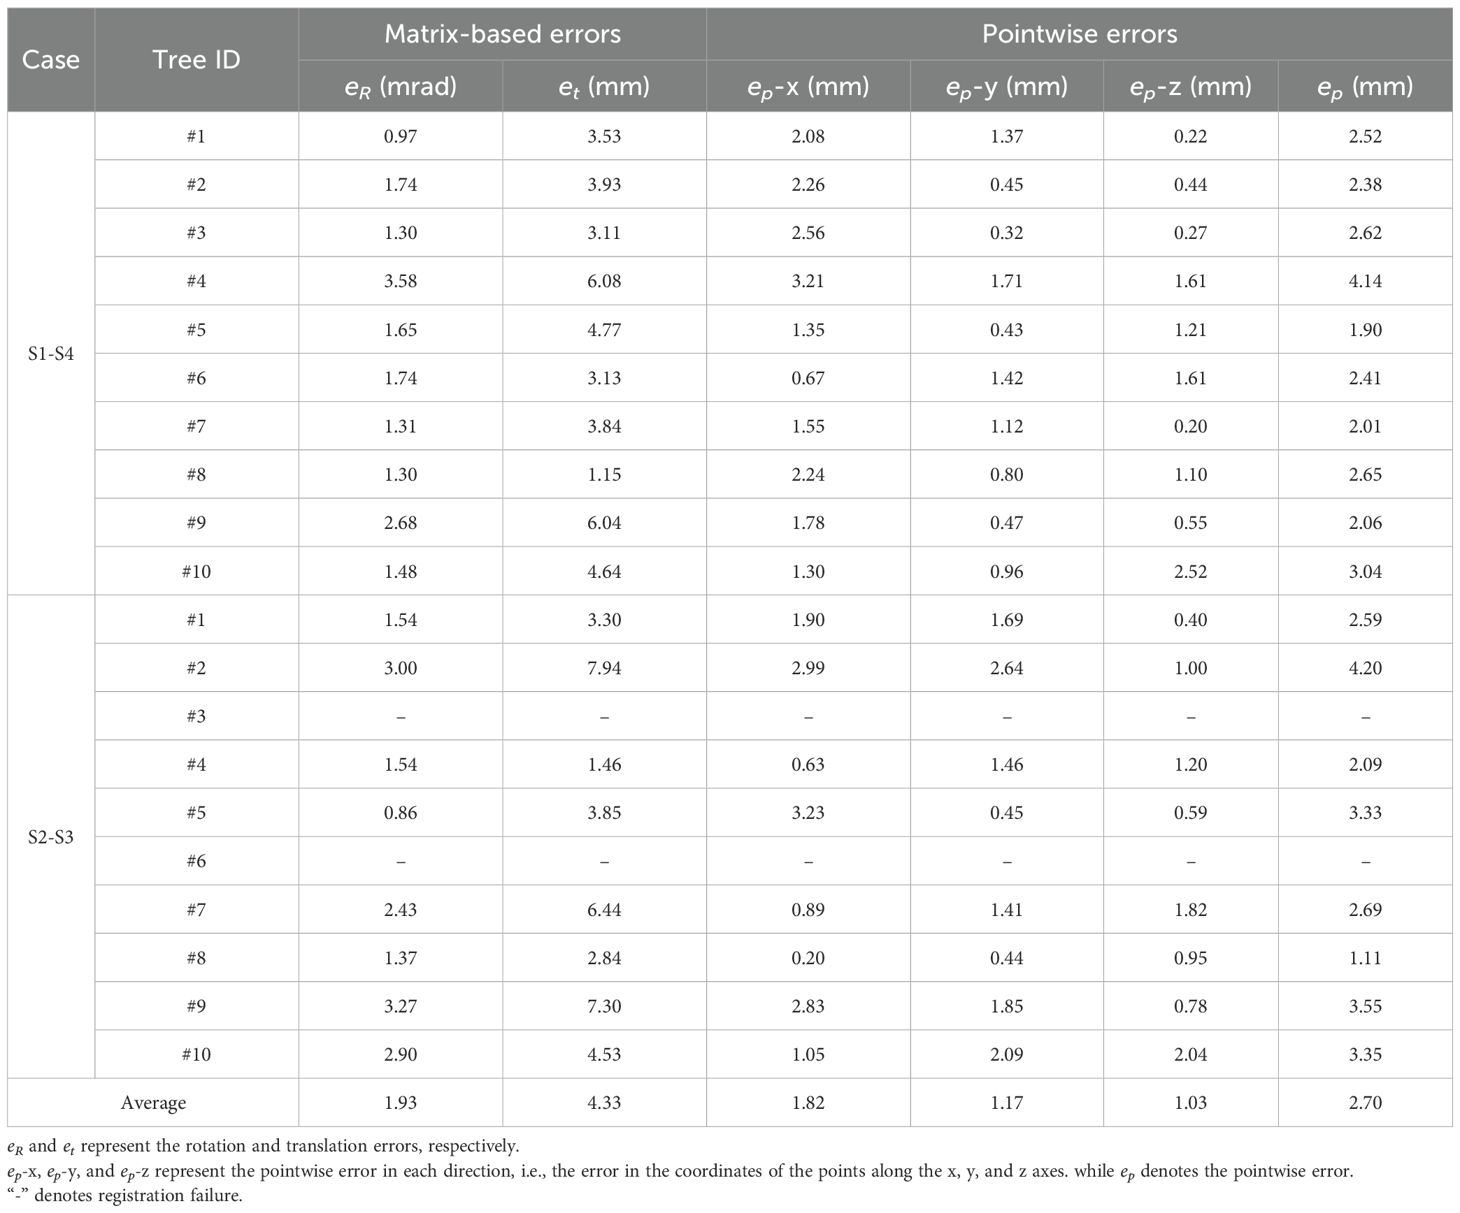Select the 6.08 et value cell
The image size is (1460, 1213).
pyautogui.click(x=604, y=281)
